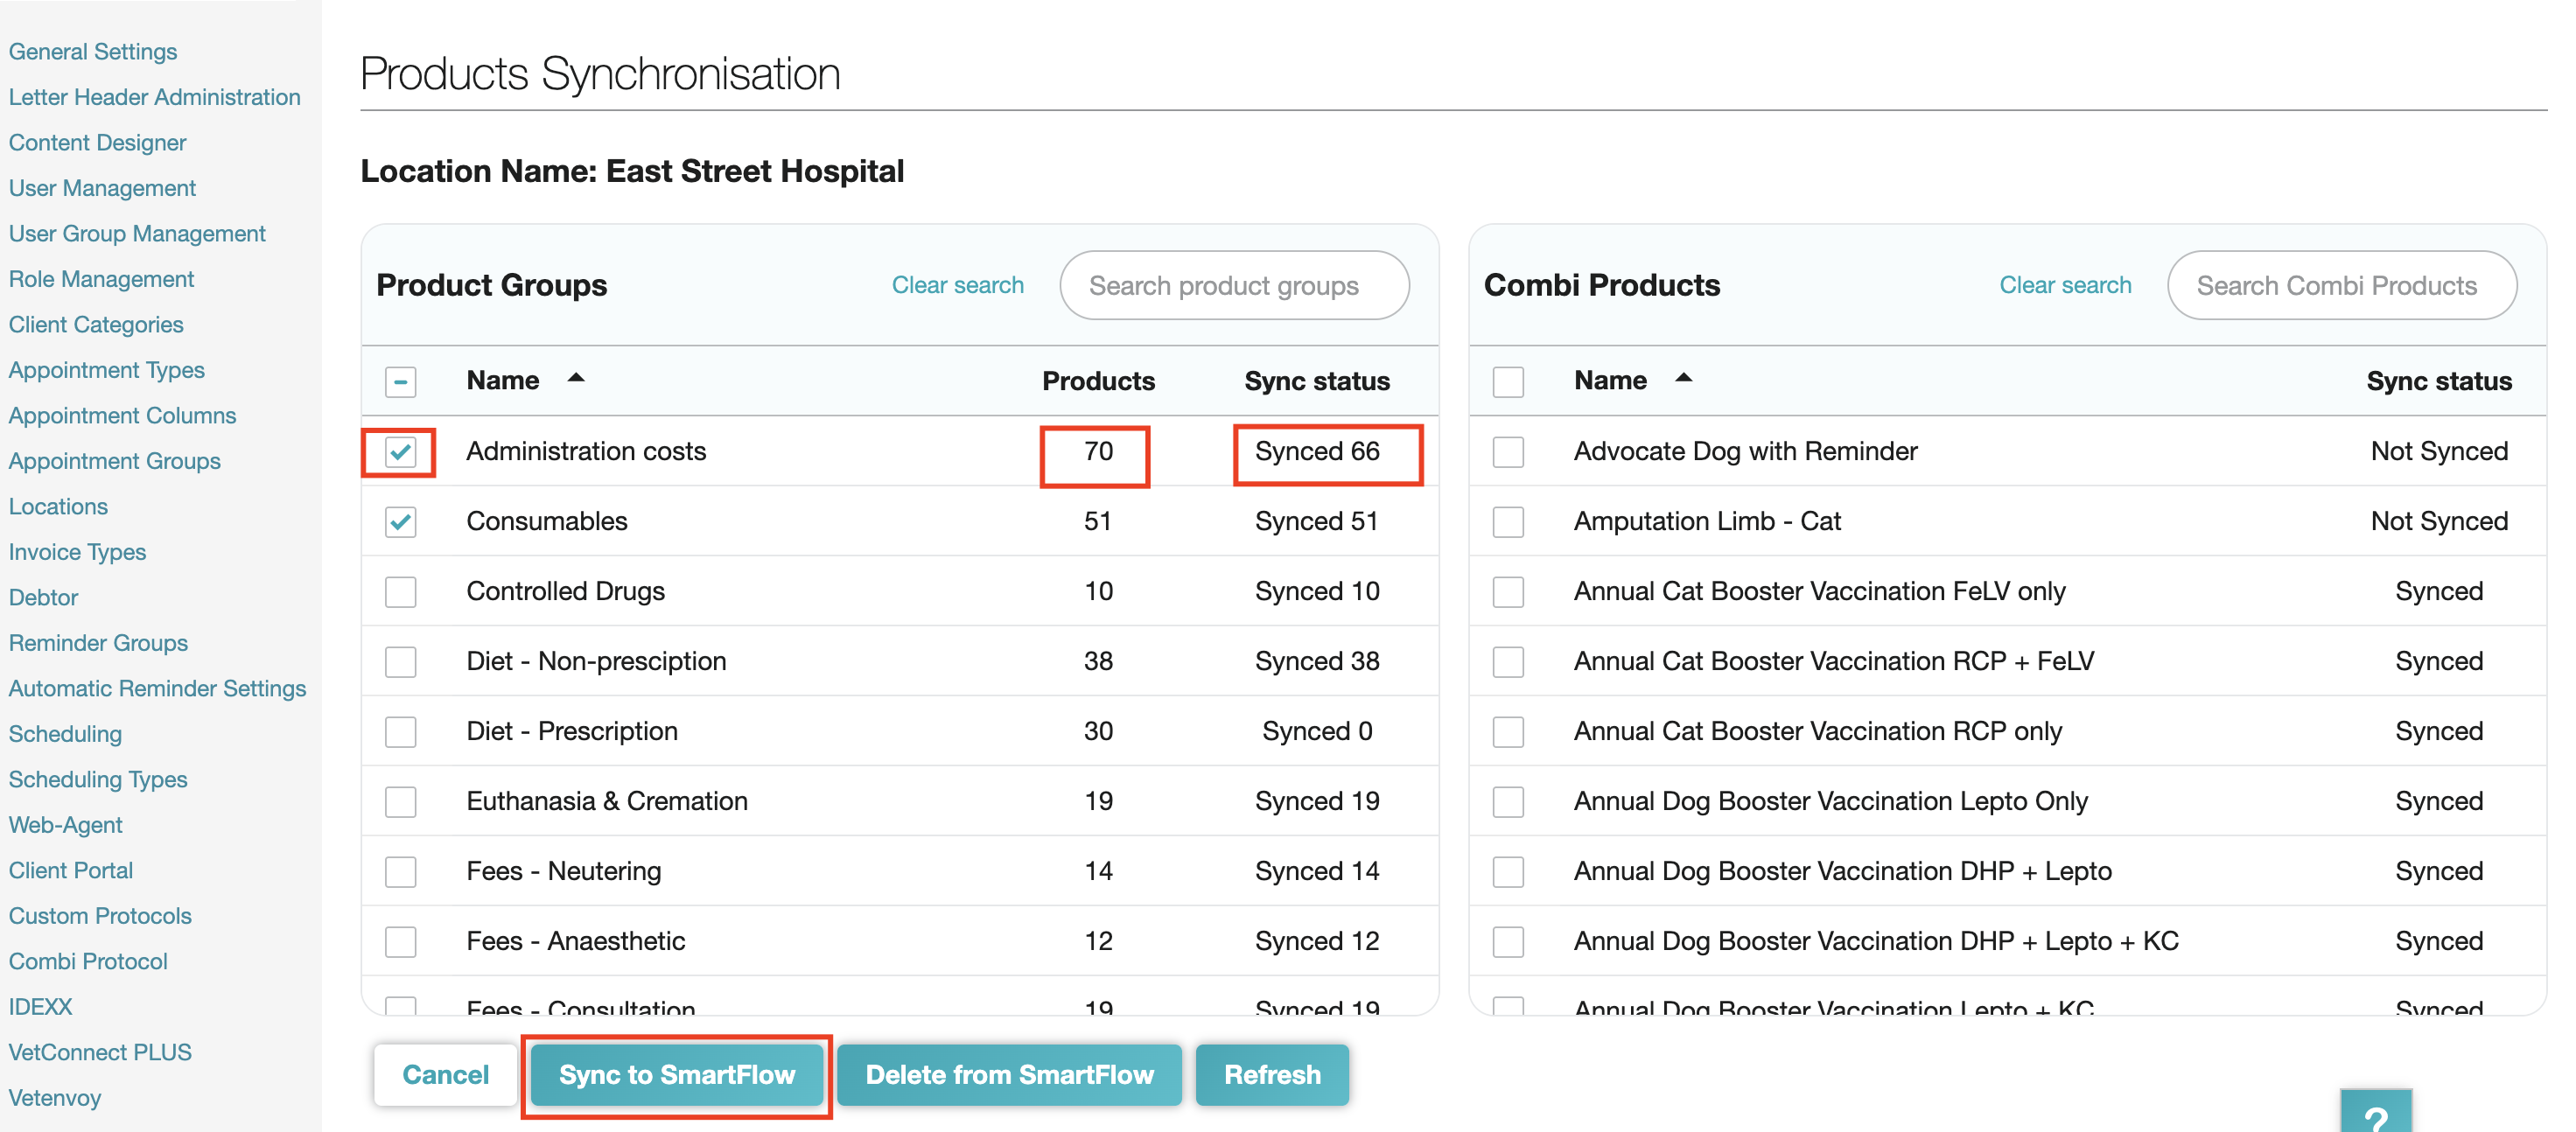Click Sync to SmartFlow button
This screenshot has width=2576, height=1132.
tap(677, 1075)
